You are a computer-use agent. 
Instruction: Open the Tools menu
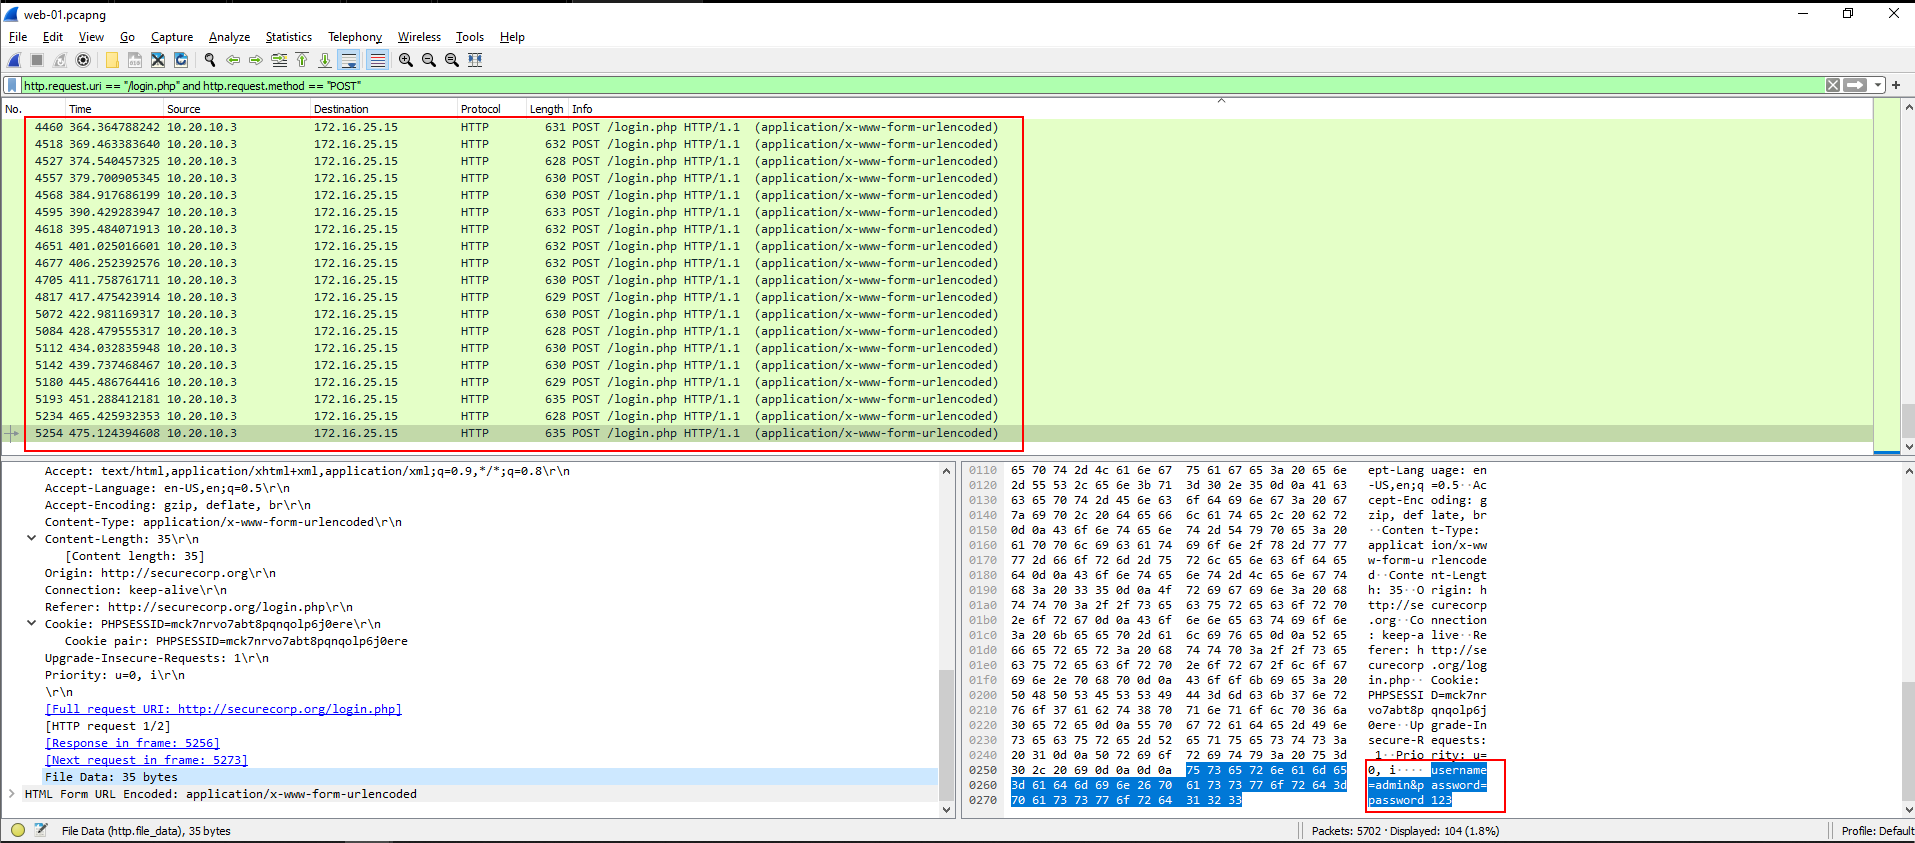coord(470,37)
